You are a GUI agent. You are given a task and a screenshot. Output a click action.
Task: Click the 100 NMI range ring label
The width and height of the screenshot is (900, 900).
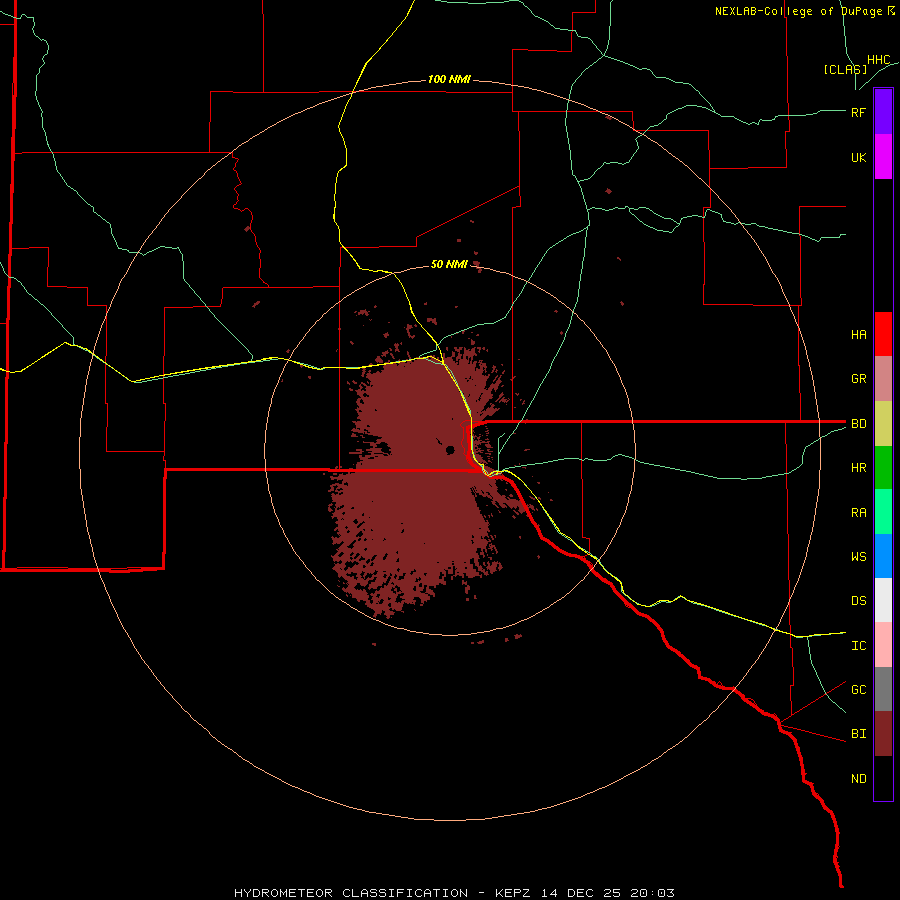click(449, 79)
